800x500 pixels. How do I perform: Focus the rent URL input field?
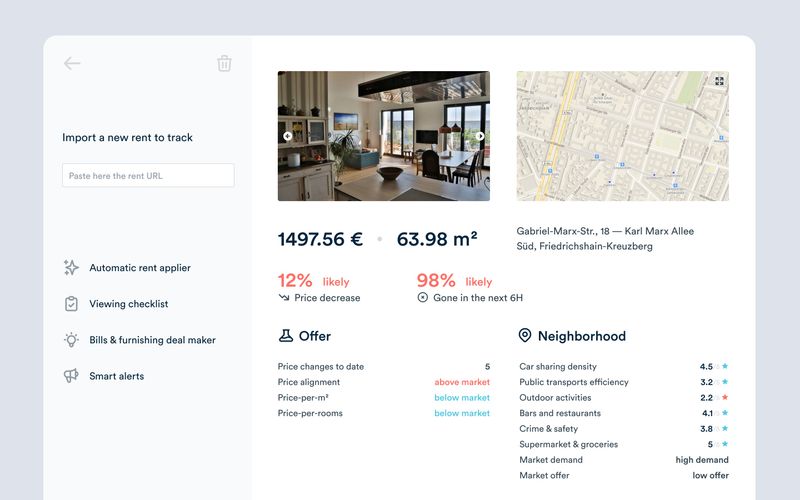click(x=148, y=176)
